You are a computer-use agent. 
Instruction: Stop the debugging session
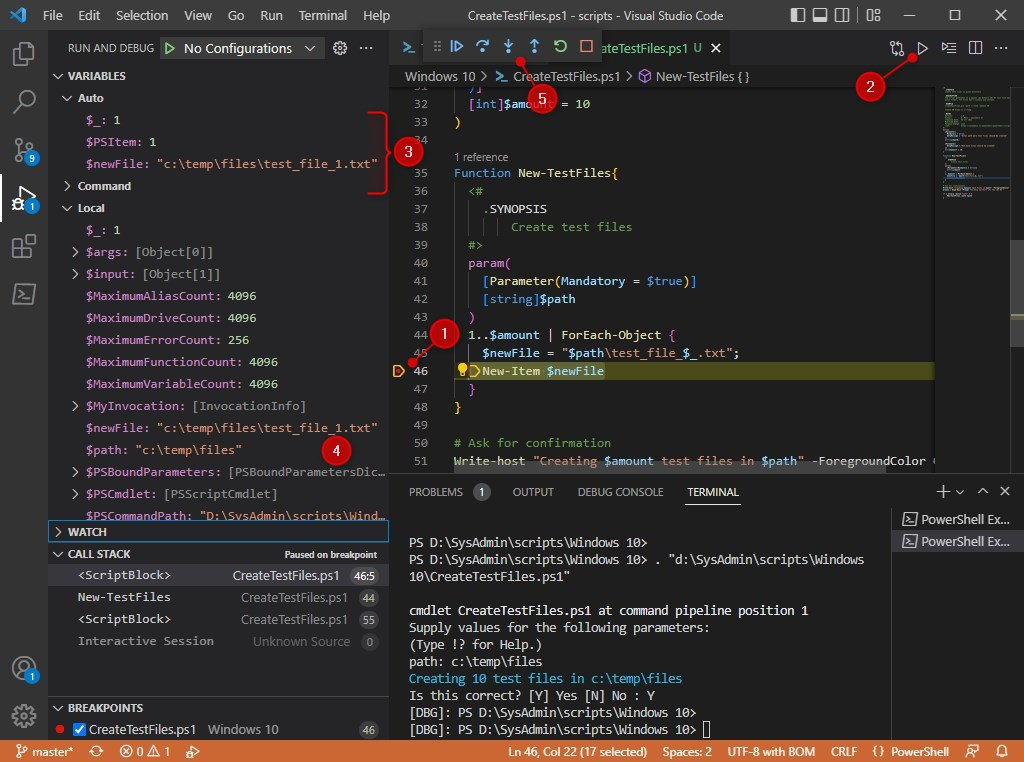tap(586, 47)
